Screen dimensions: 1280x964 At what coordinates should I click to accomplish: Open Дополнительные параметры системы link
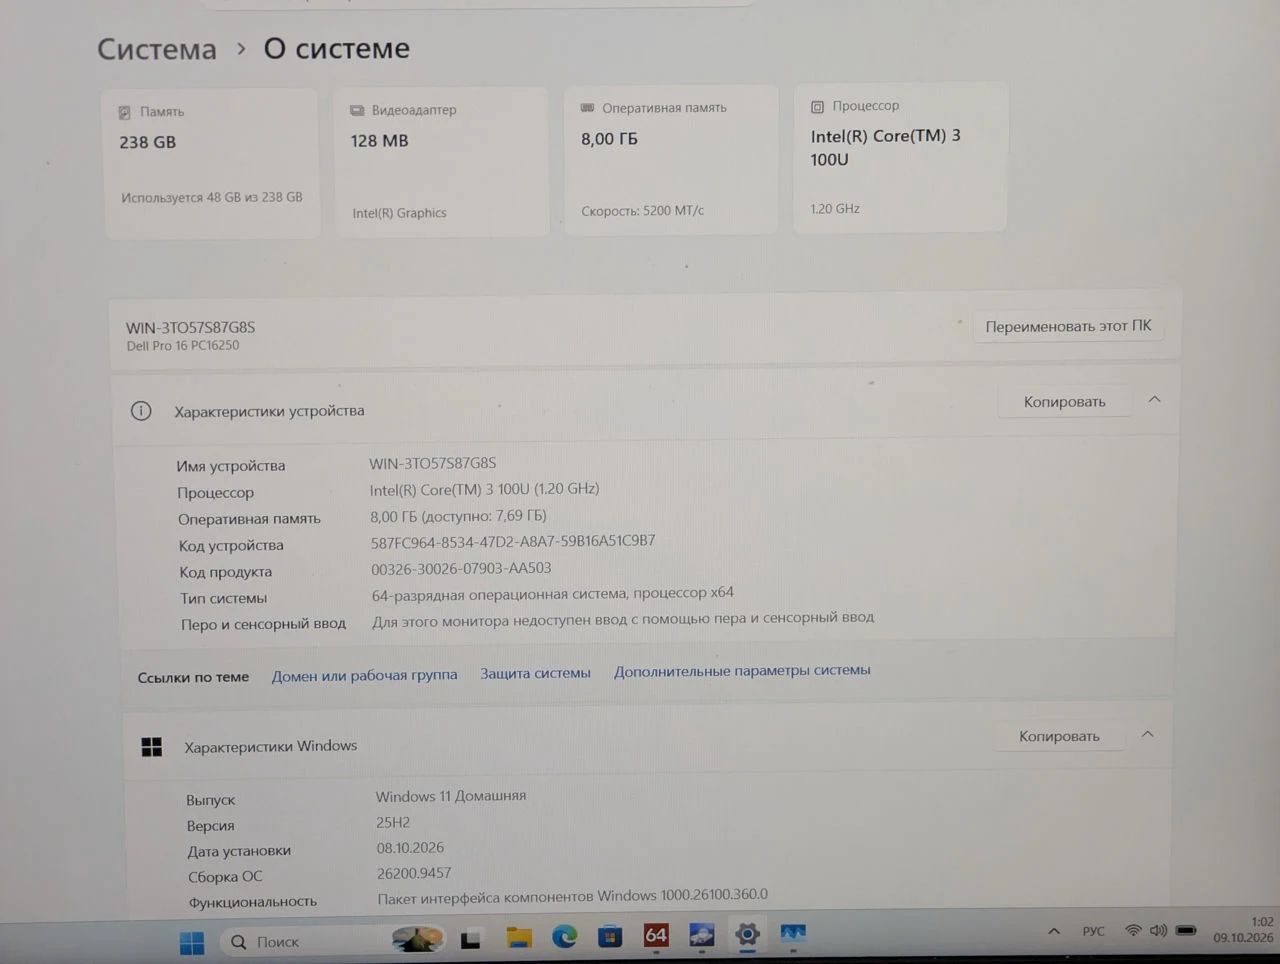[742, 671]
